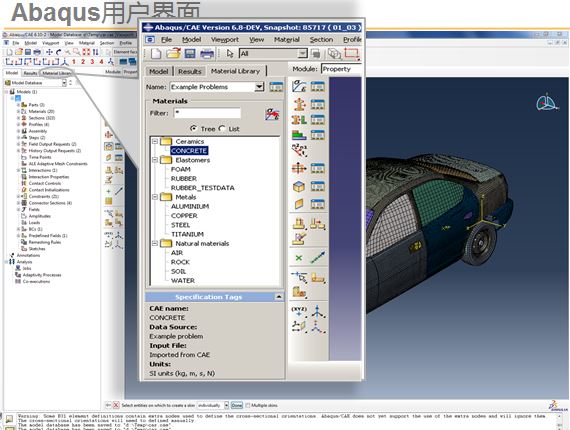Image resolution: width=570 pixels, height=430 pixels.
Task: Click Open folder icon in zoomed toolbar
Action: (x=173, y=54)
